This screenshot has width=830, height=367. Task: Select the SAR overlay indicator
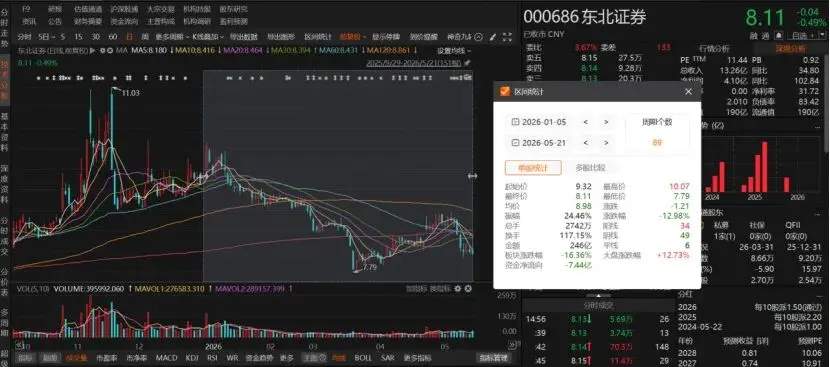(x=388, y=358)
